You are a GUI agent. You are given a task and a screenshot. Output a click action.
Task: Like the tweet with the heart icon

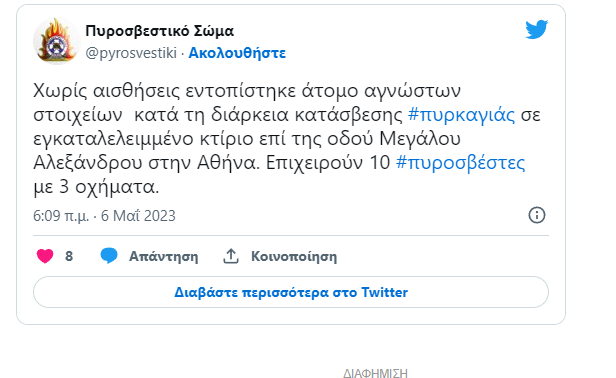pyautogui.click(x=45, y=256)
